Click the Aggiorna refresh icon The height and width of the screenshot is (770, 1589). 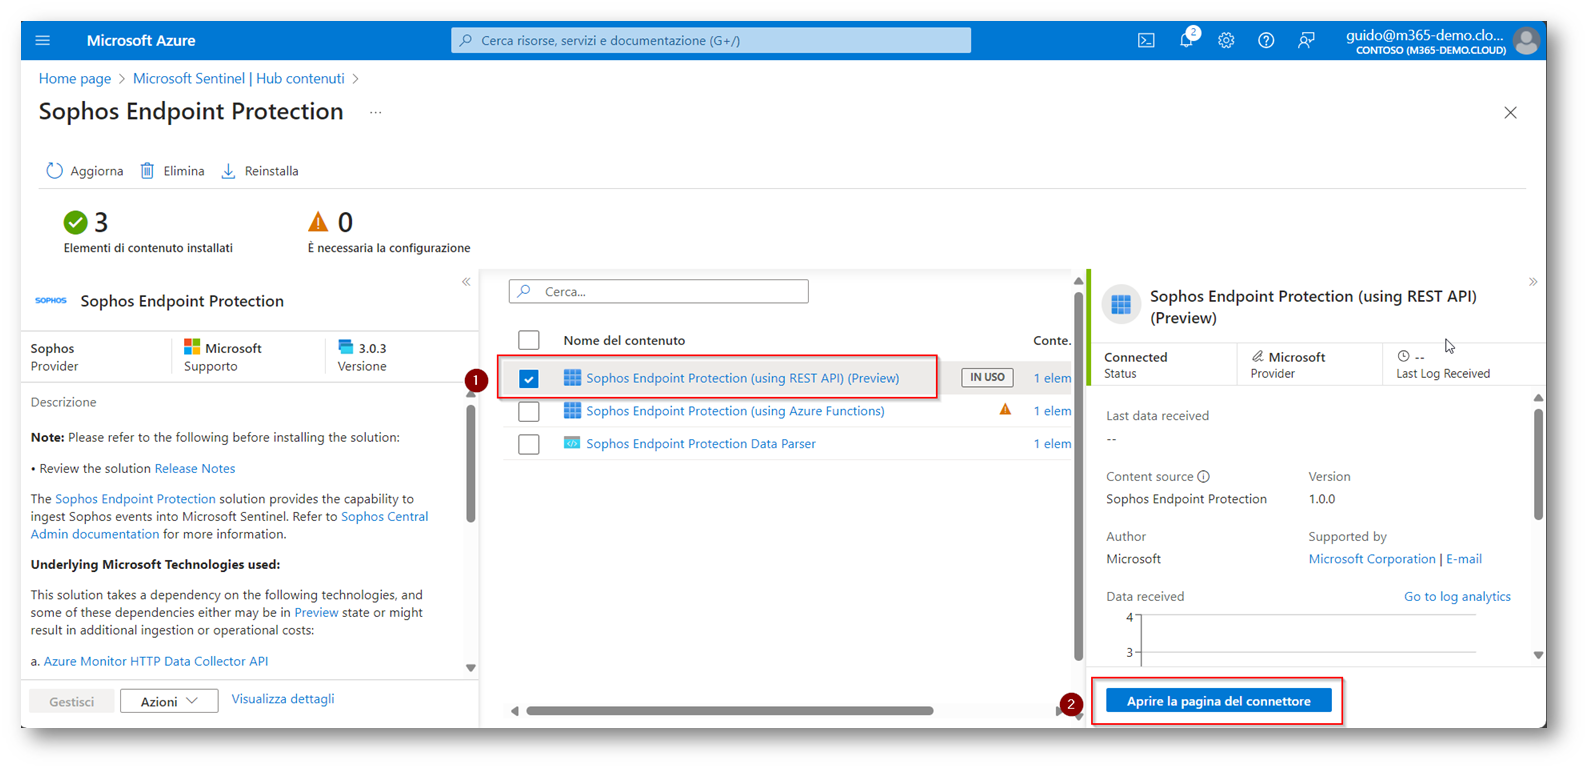click(54, 171)
